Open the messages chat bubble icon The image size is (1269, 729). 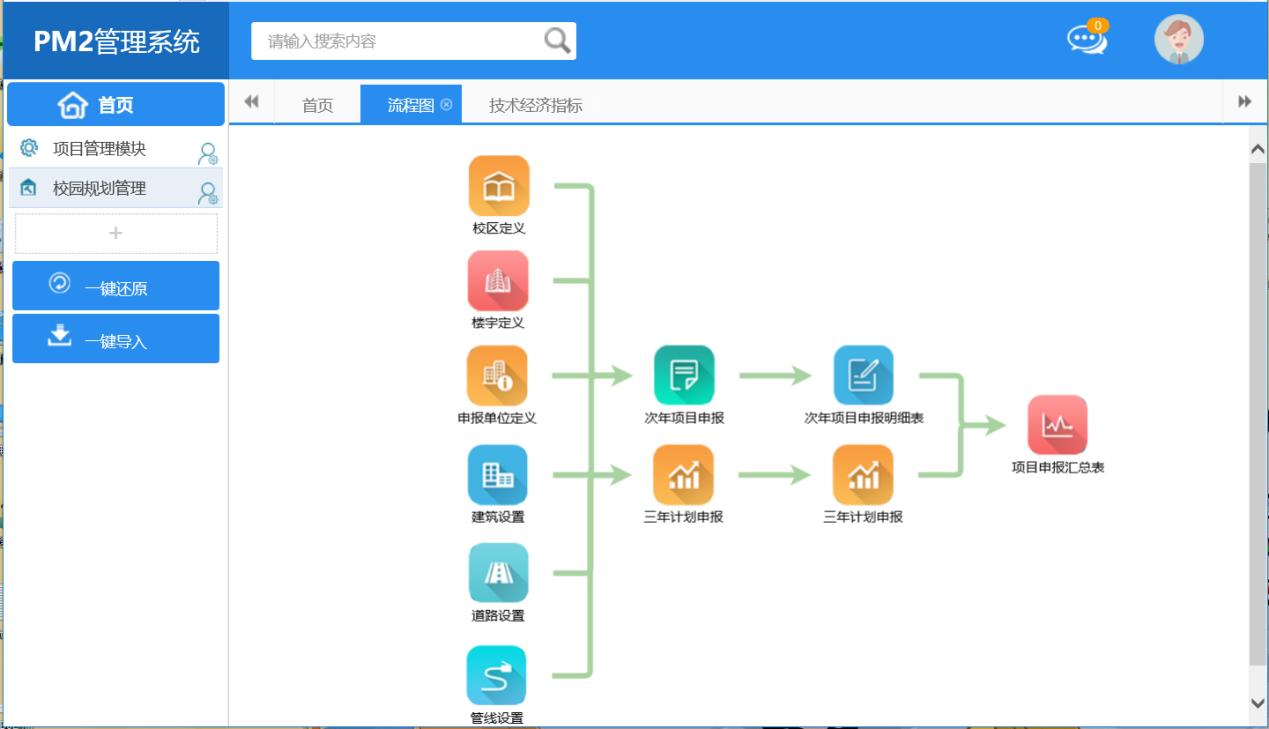pyautogui.click(x=1086, y=40)
